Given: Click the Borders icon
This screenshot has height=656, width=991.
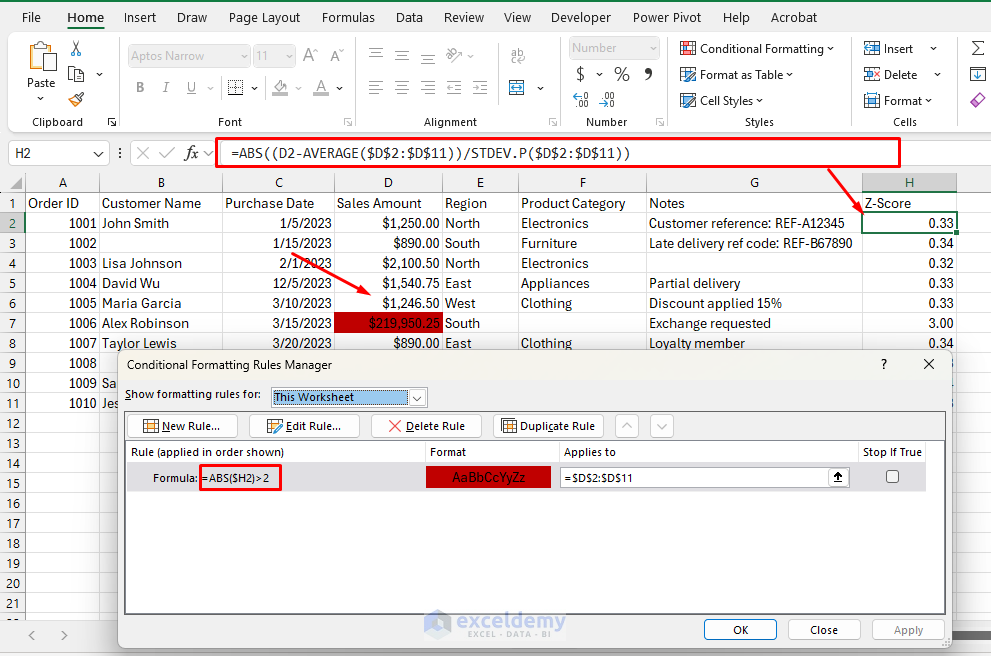Looking at the screenshot, I should point(235,87).
